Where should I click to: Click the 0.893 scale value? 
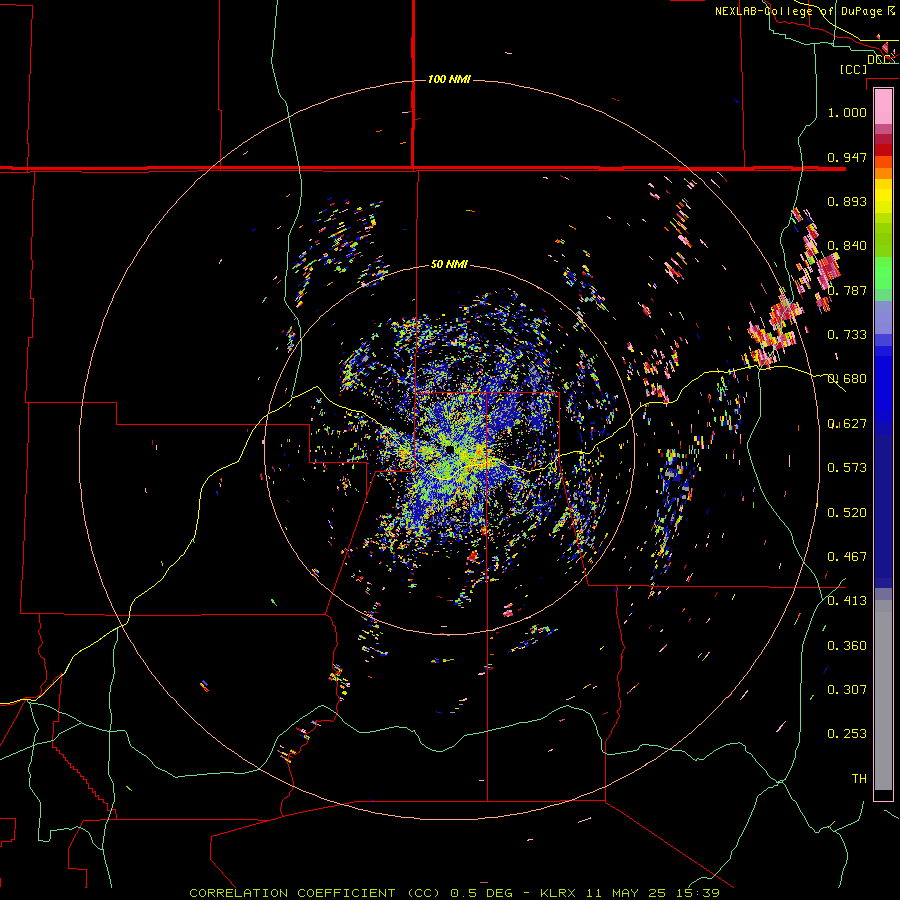(x=847, y=201)
